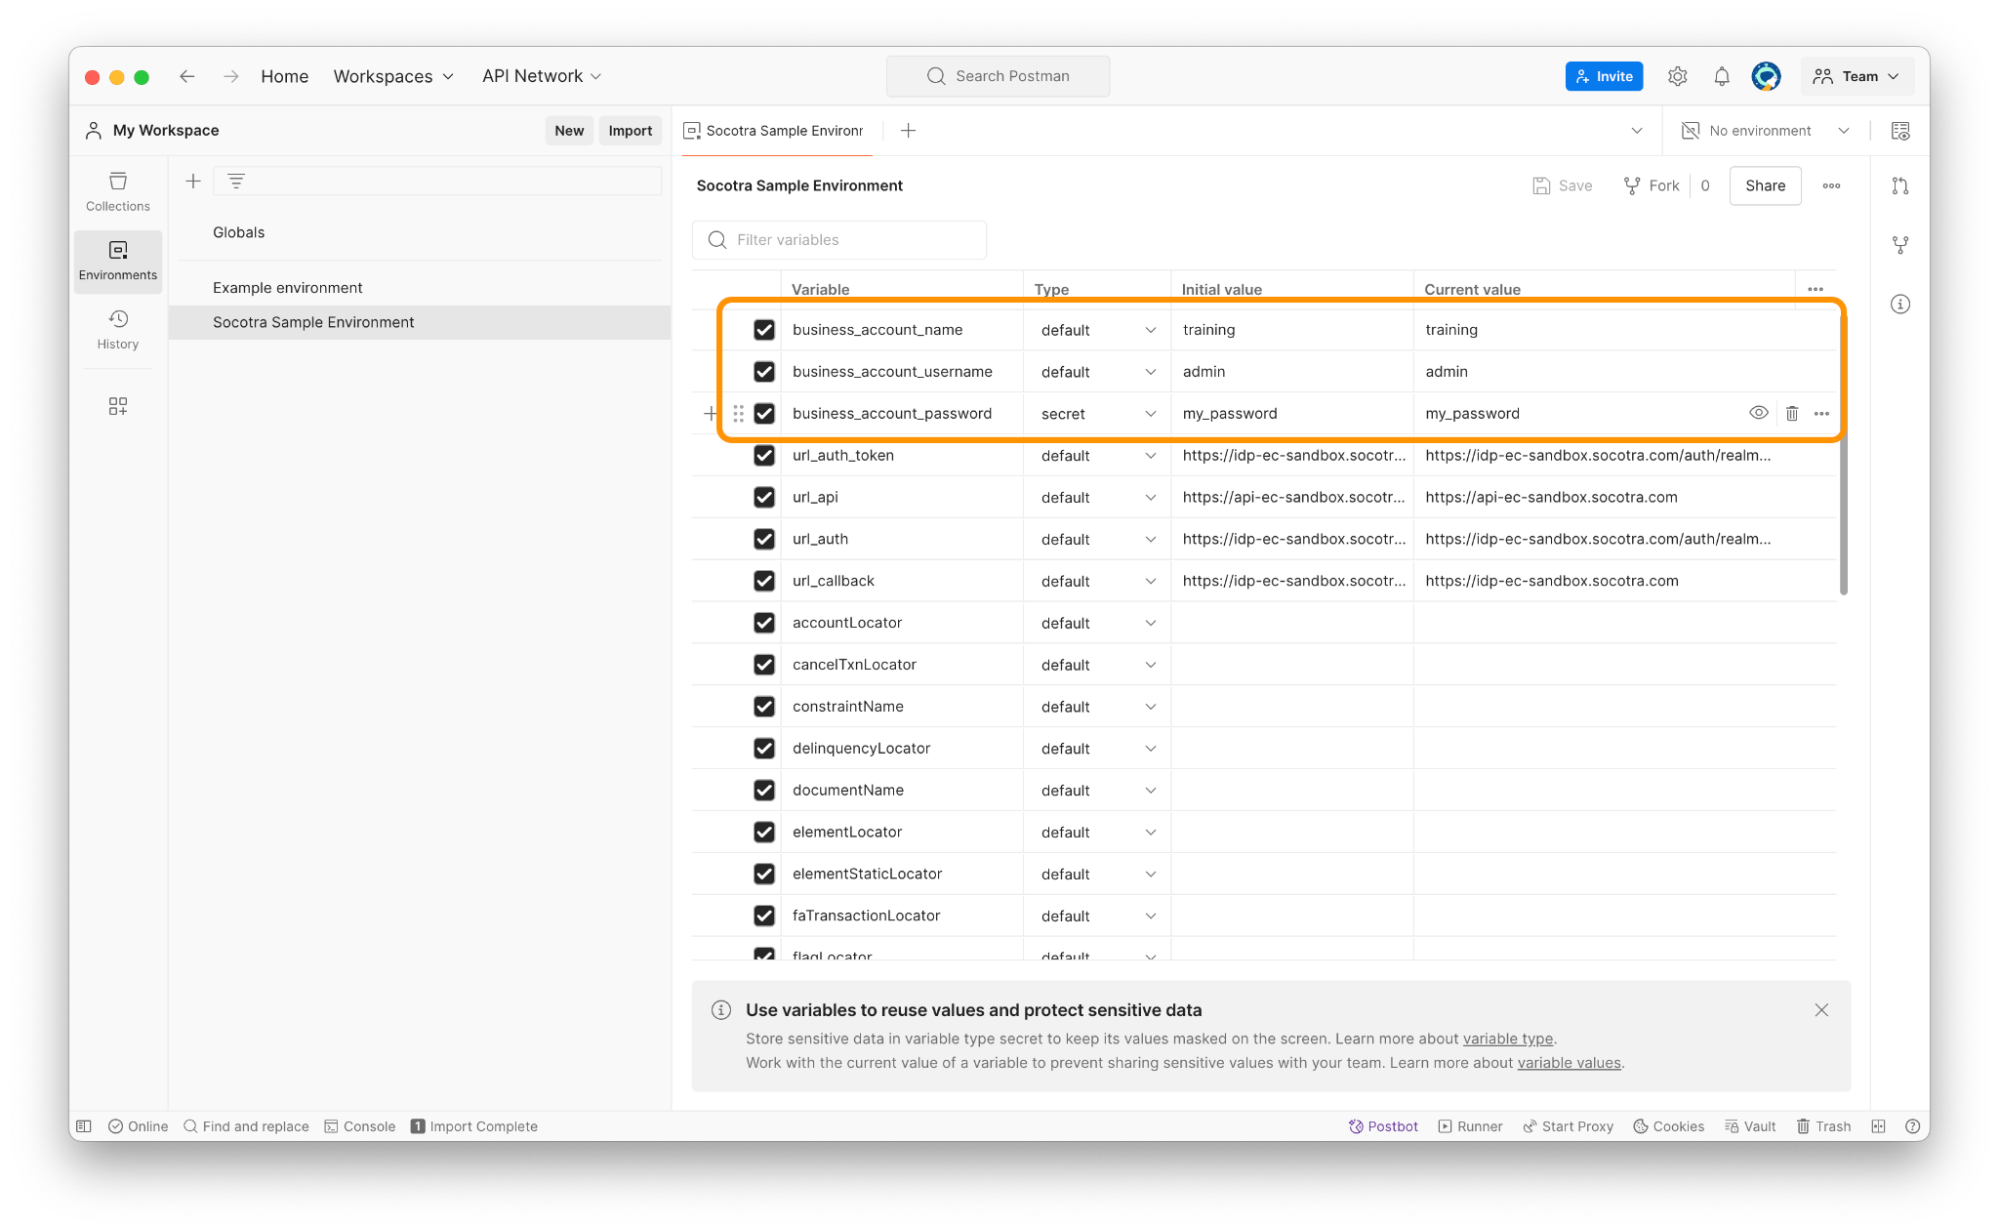Toggle the accountLocator variable checkbox

764,623
